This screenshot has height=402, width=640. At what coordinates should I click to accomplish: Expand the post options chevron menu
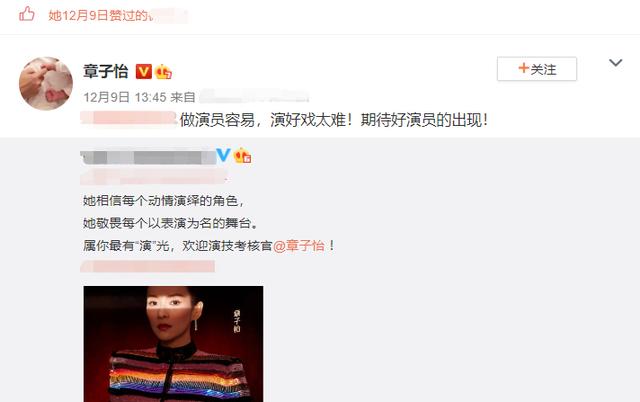616,63
